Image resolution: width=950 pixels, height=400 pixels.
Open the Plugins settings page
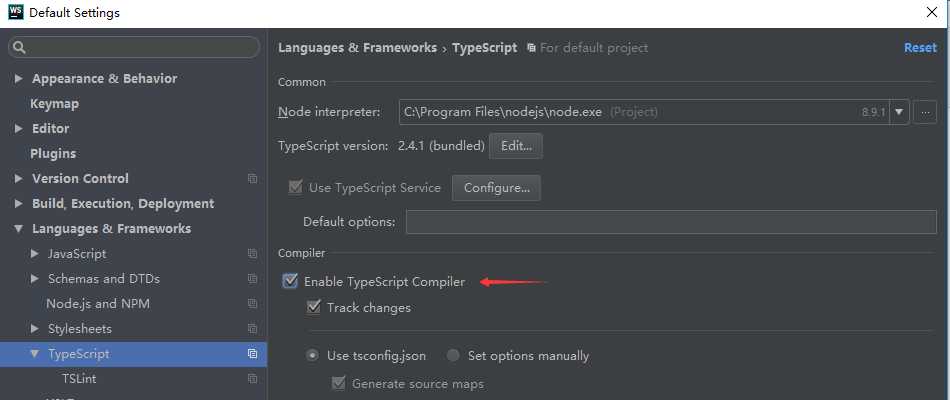(53, 153)
